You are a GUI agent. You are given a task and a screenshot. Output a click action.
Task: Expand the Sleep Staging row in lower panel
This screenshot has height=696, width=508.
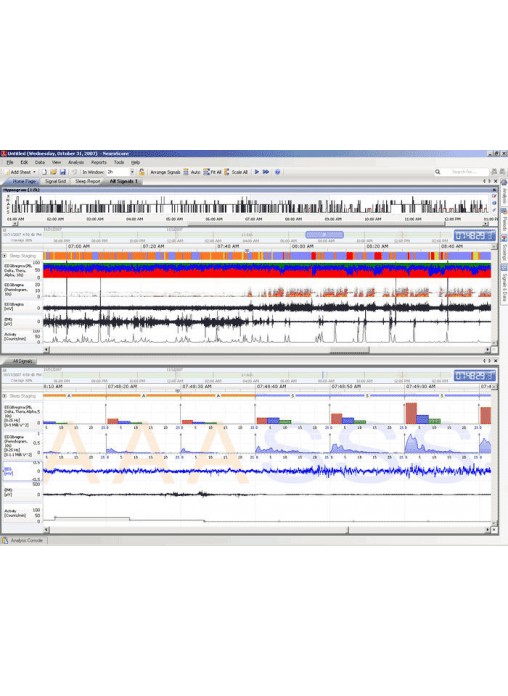(4, 395)
